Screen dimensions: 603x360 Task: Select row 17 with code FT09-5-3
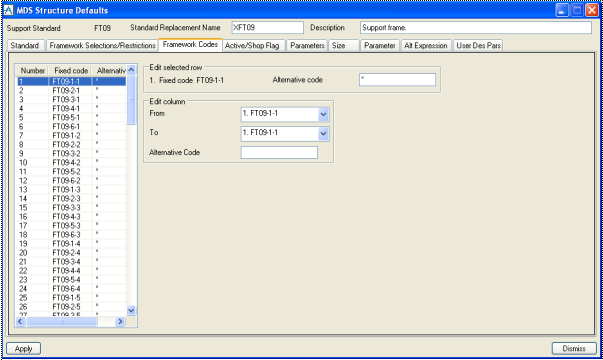[71, 226]
